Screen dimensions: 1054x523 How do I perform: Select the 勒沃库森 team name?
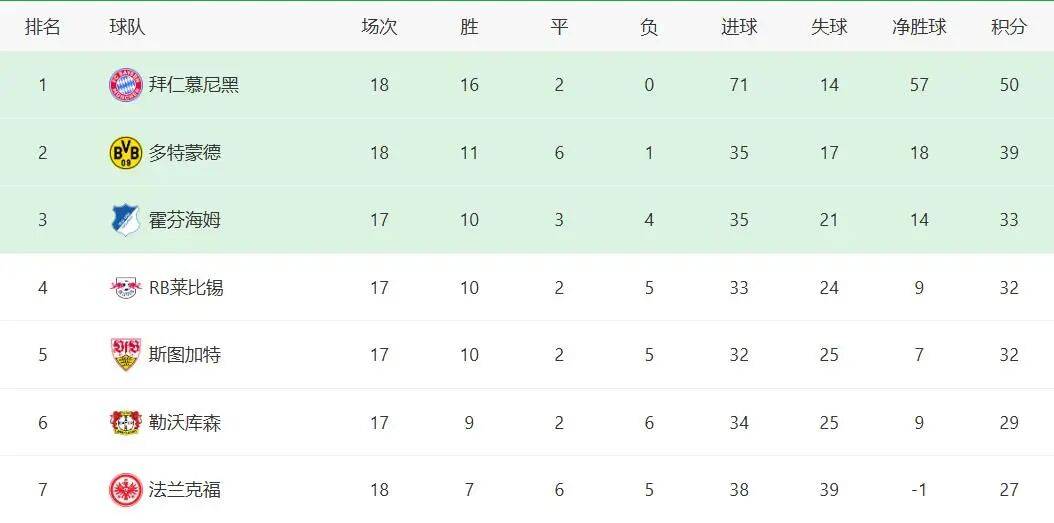click(x=185, y=423)
